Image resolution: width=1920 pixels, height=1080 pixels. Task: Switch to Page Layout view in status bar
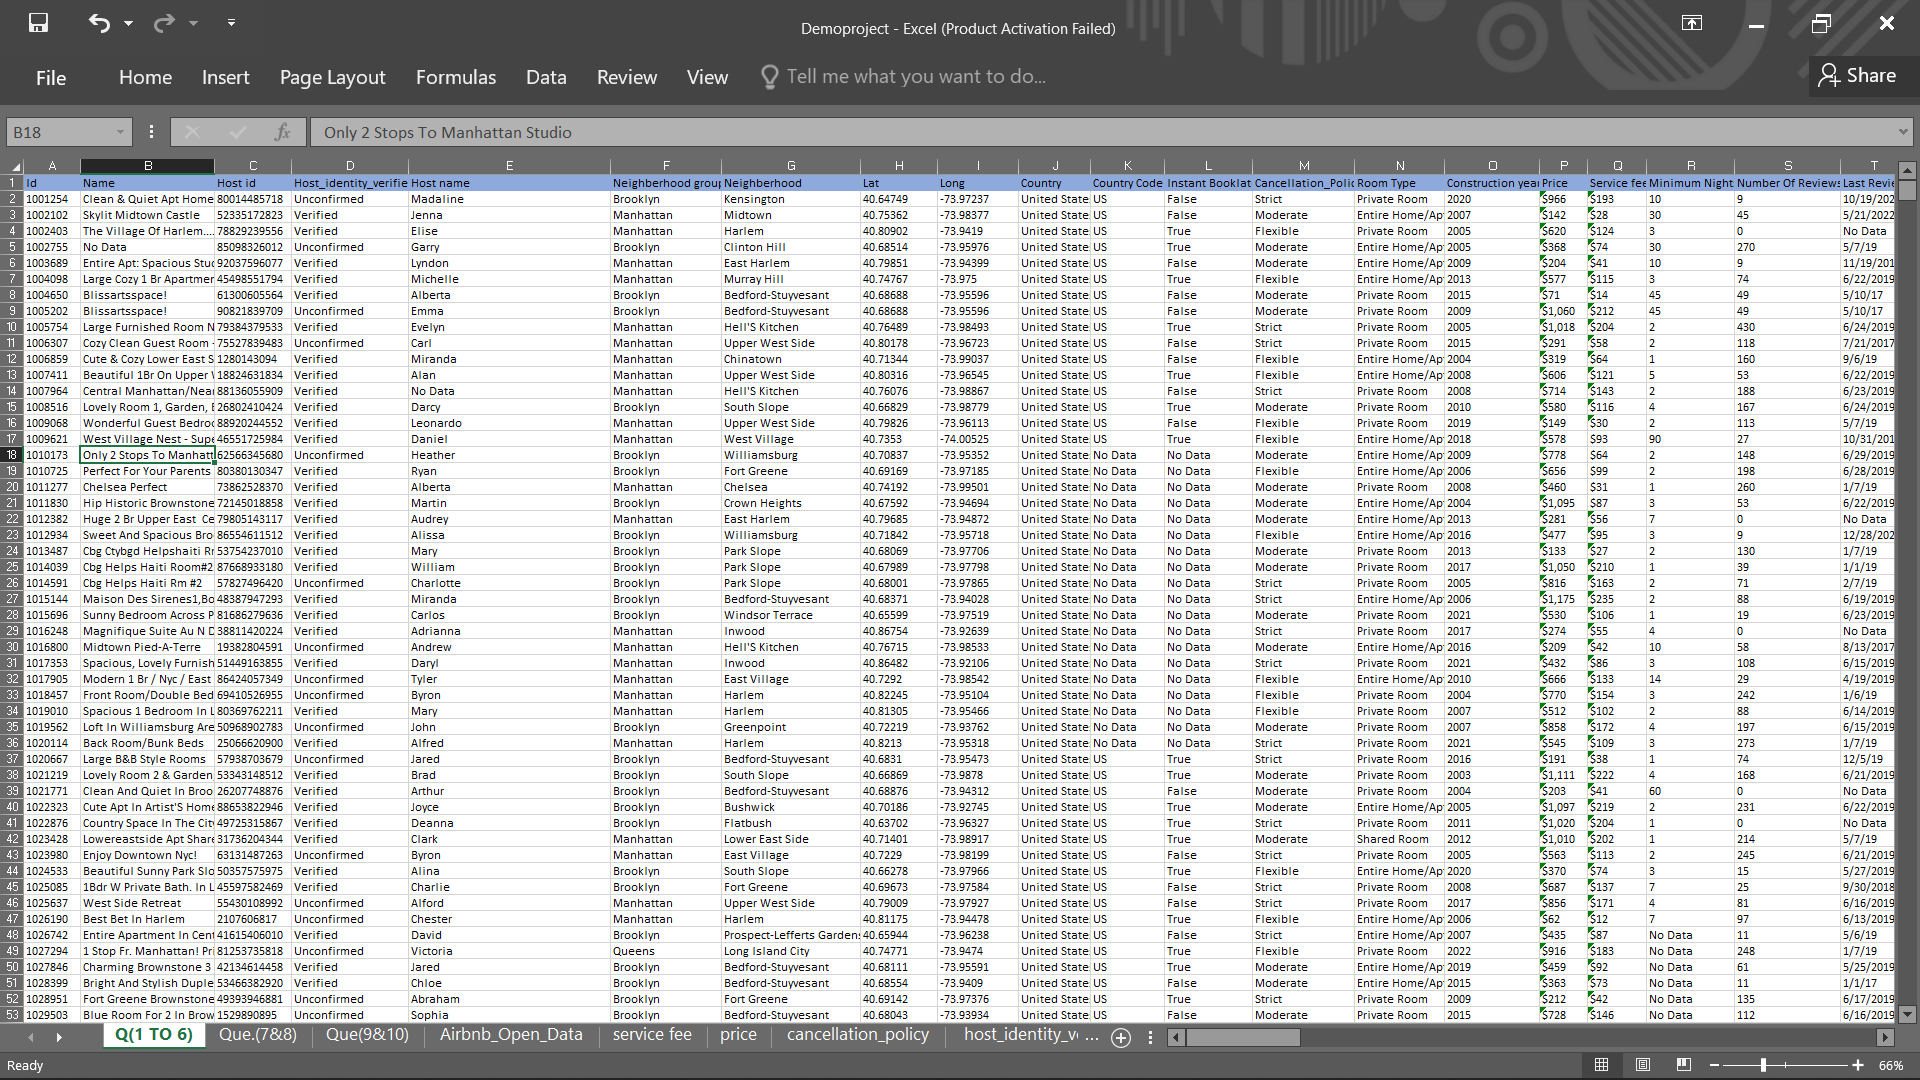click(1643, 1065)
